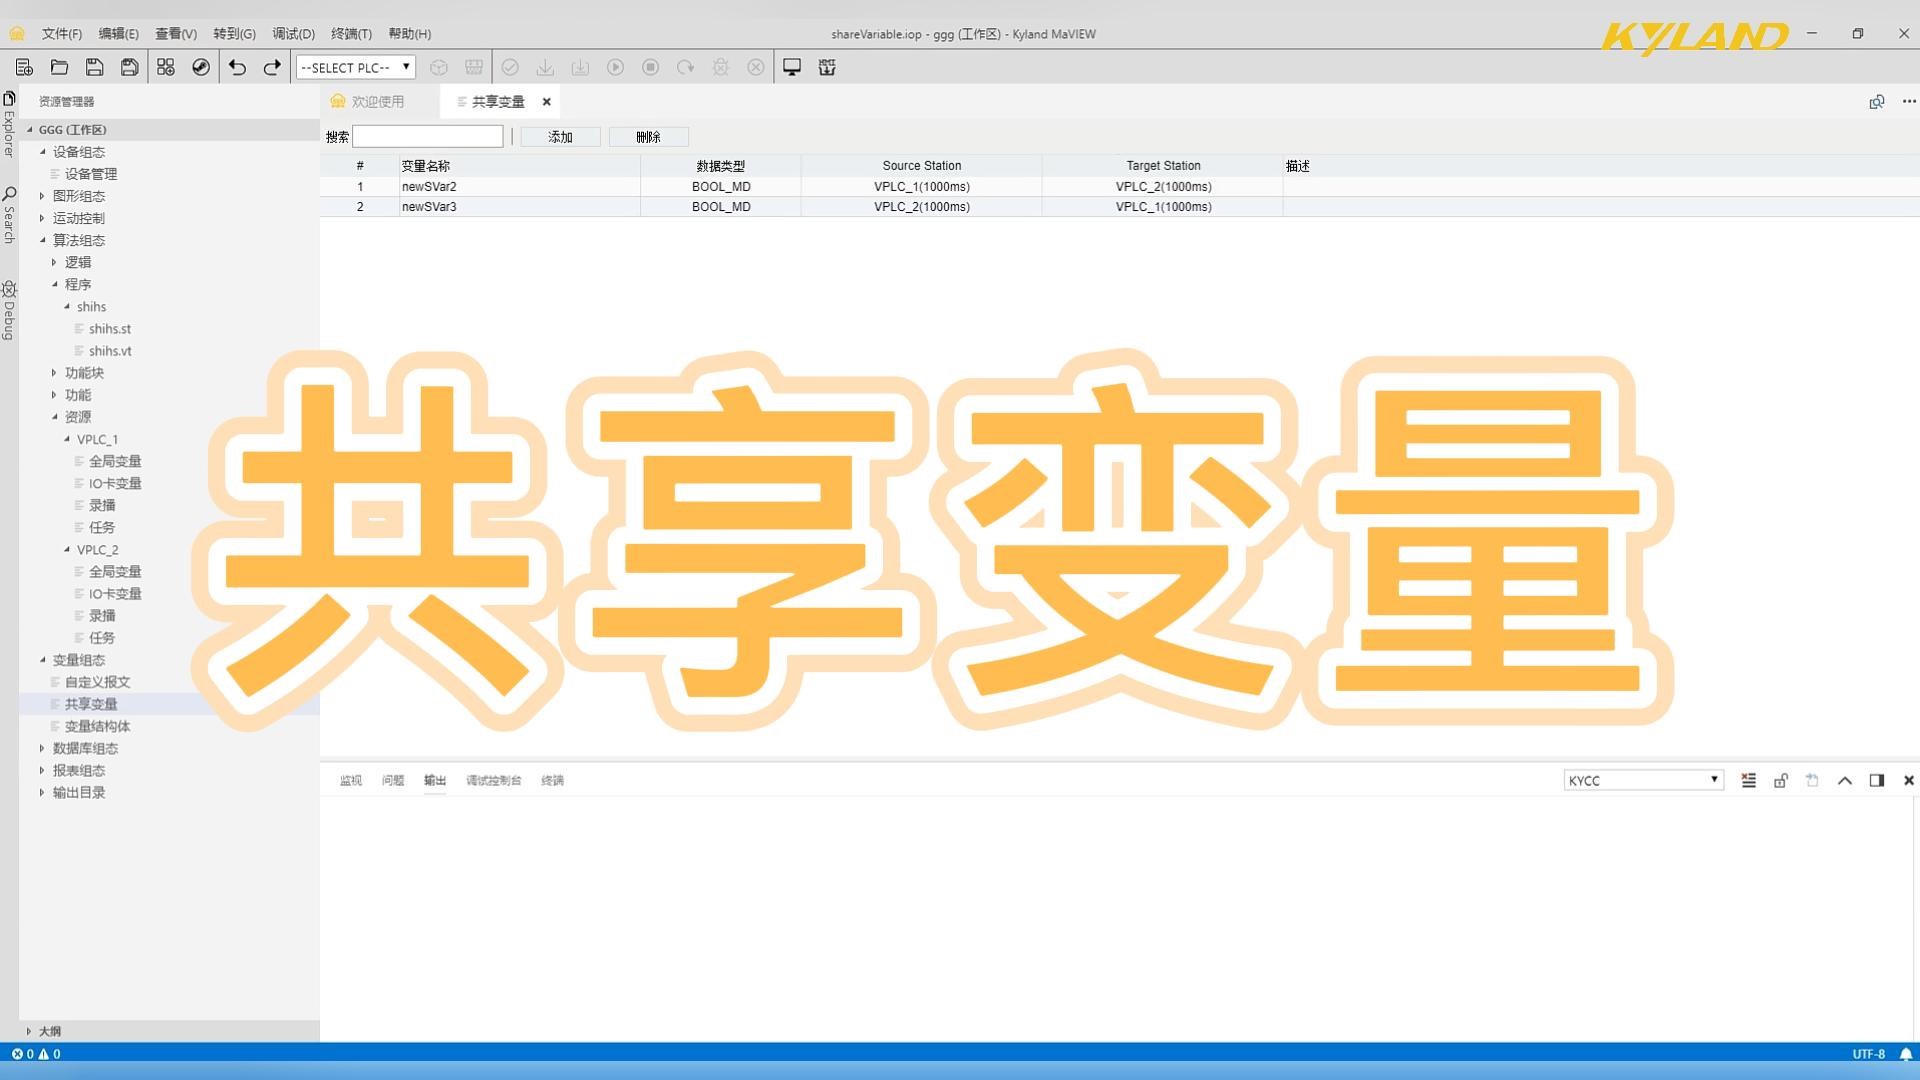Open the --SELECT PLC-- dropdown
Screen dimensions: 1920x1080
(355, 67)
